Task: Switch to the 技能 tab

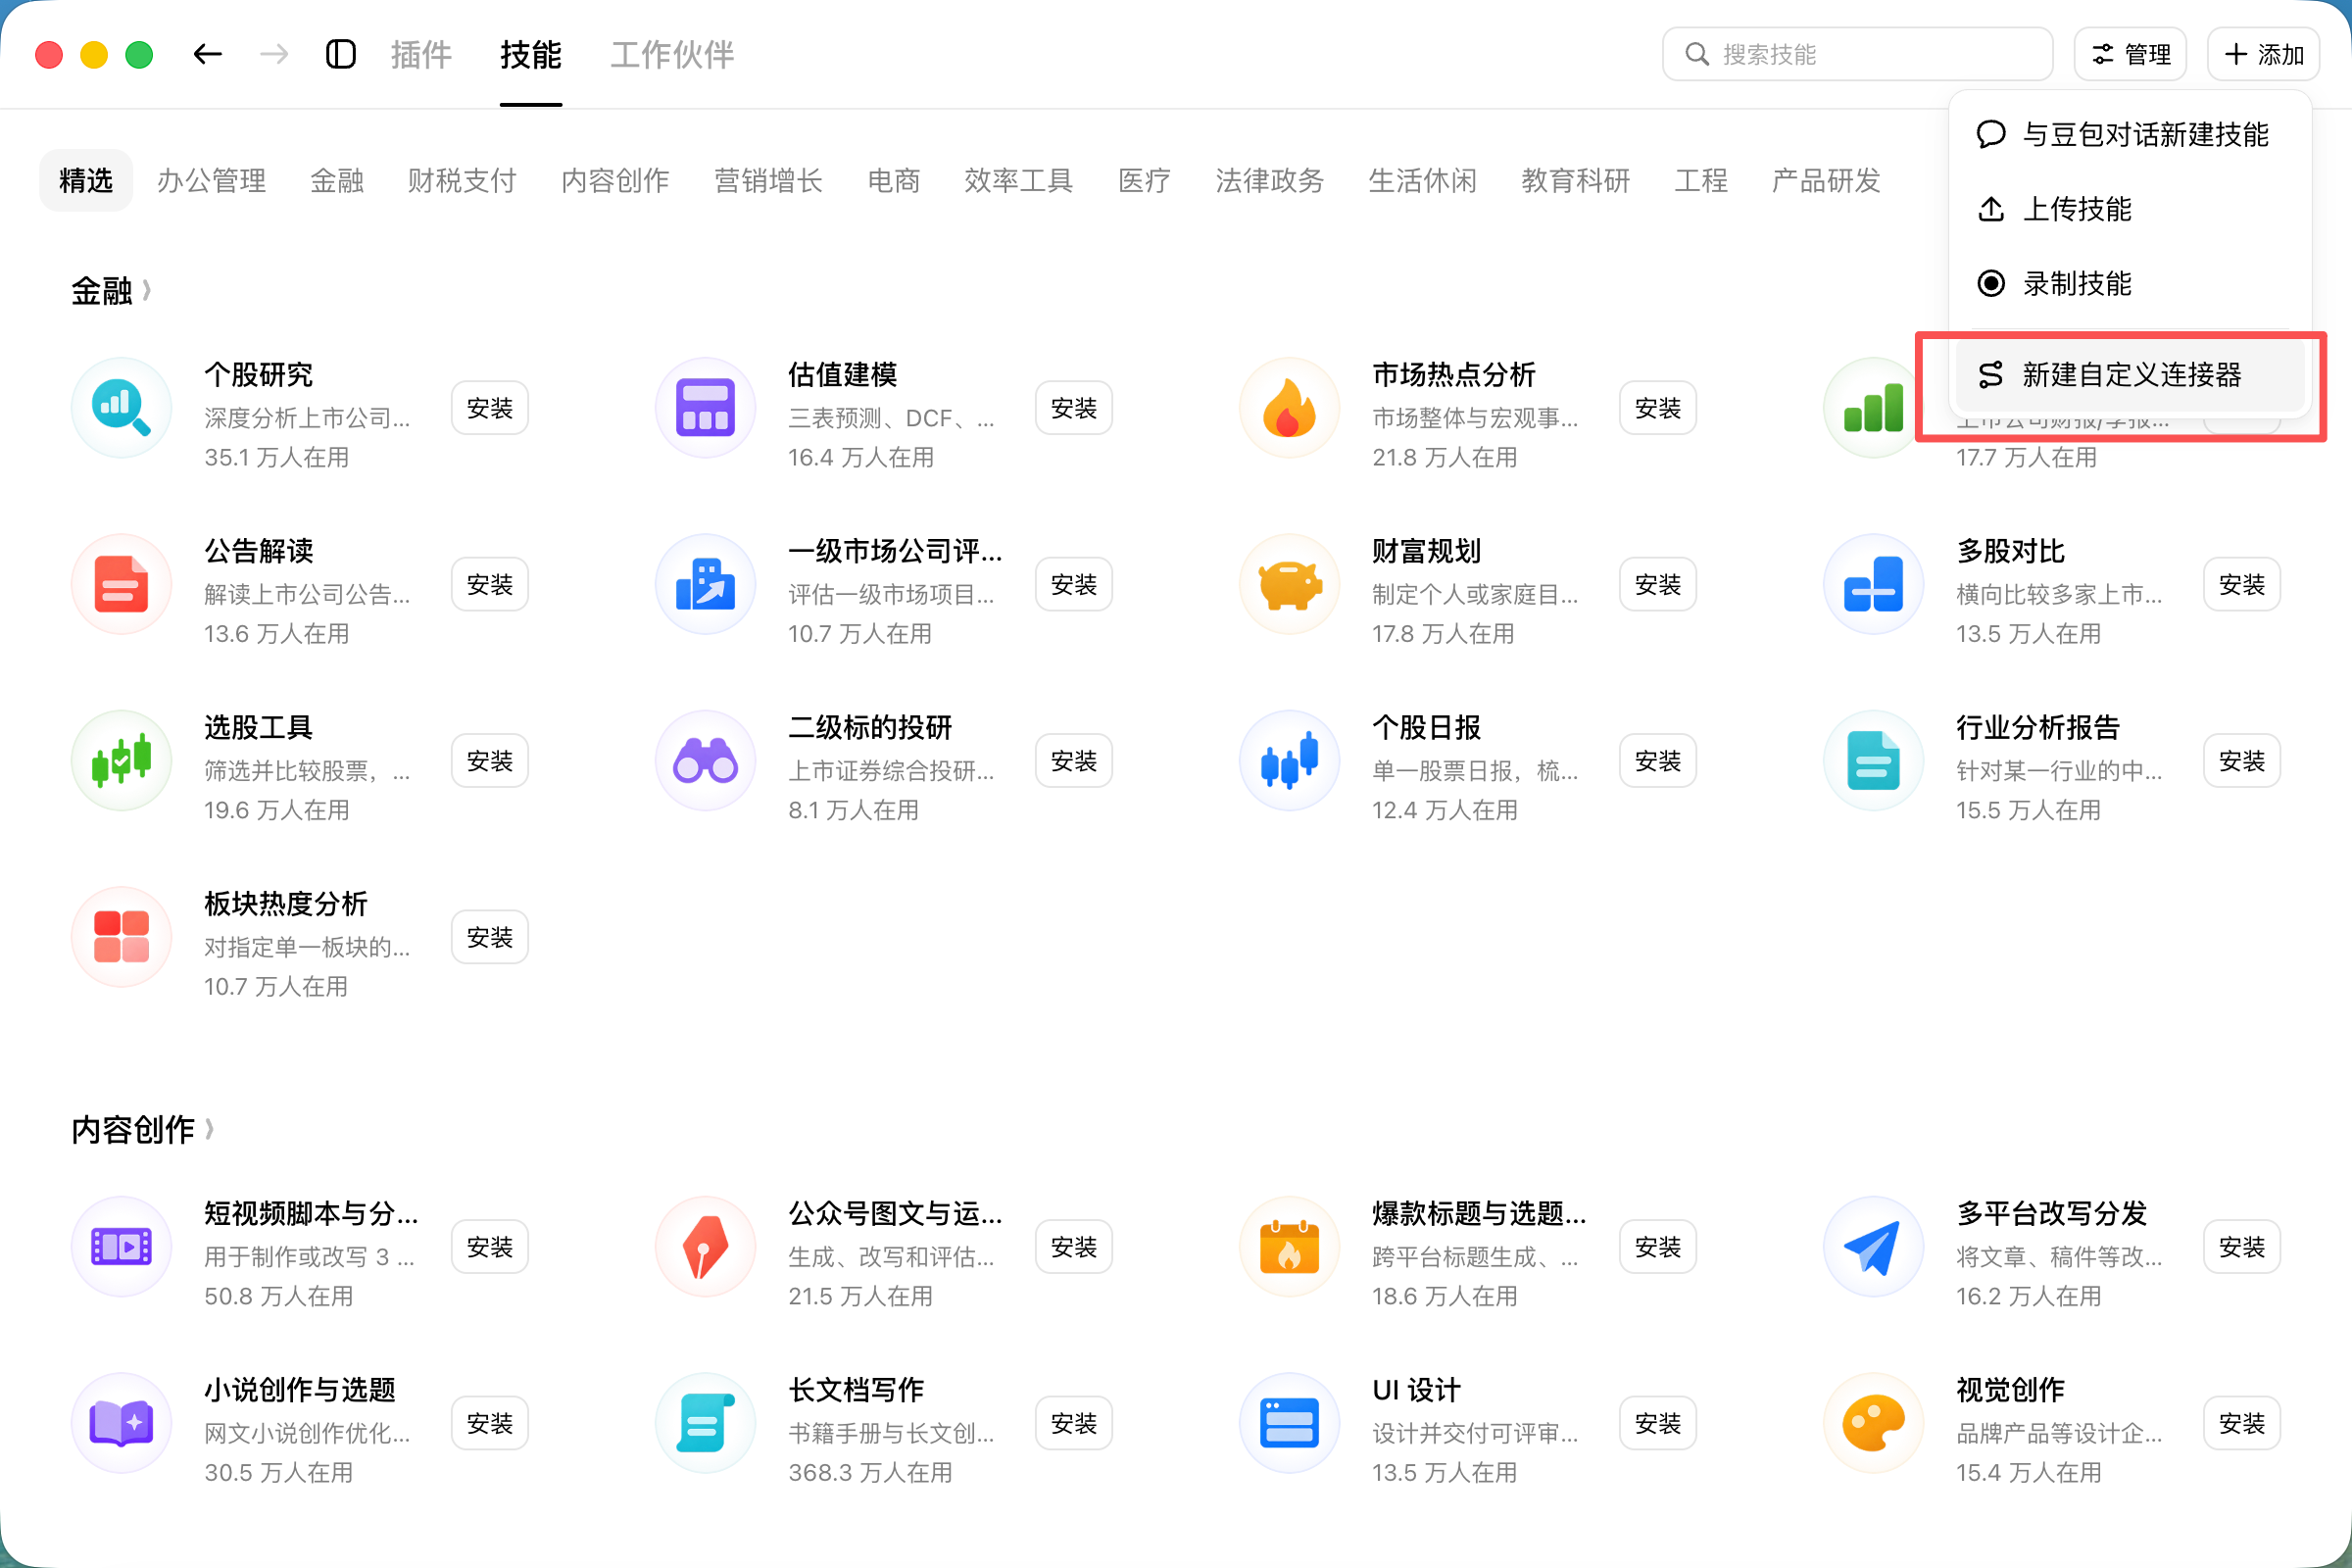Action: pos(531,54)
